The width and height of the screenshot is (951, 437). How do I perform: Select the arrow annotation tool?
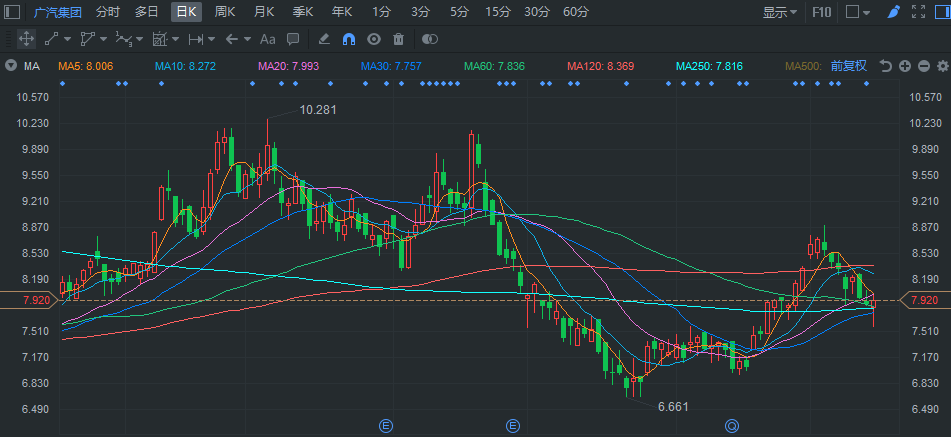point(232,39)
